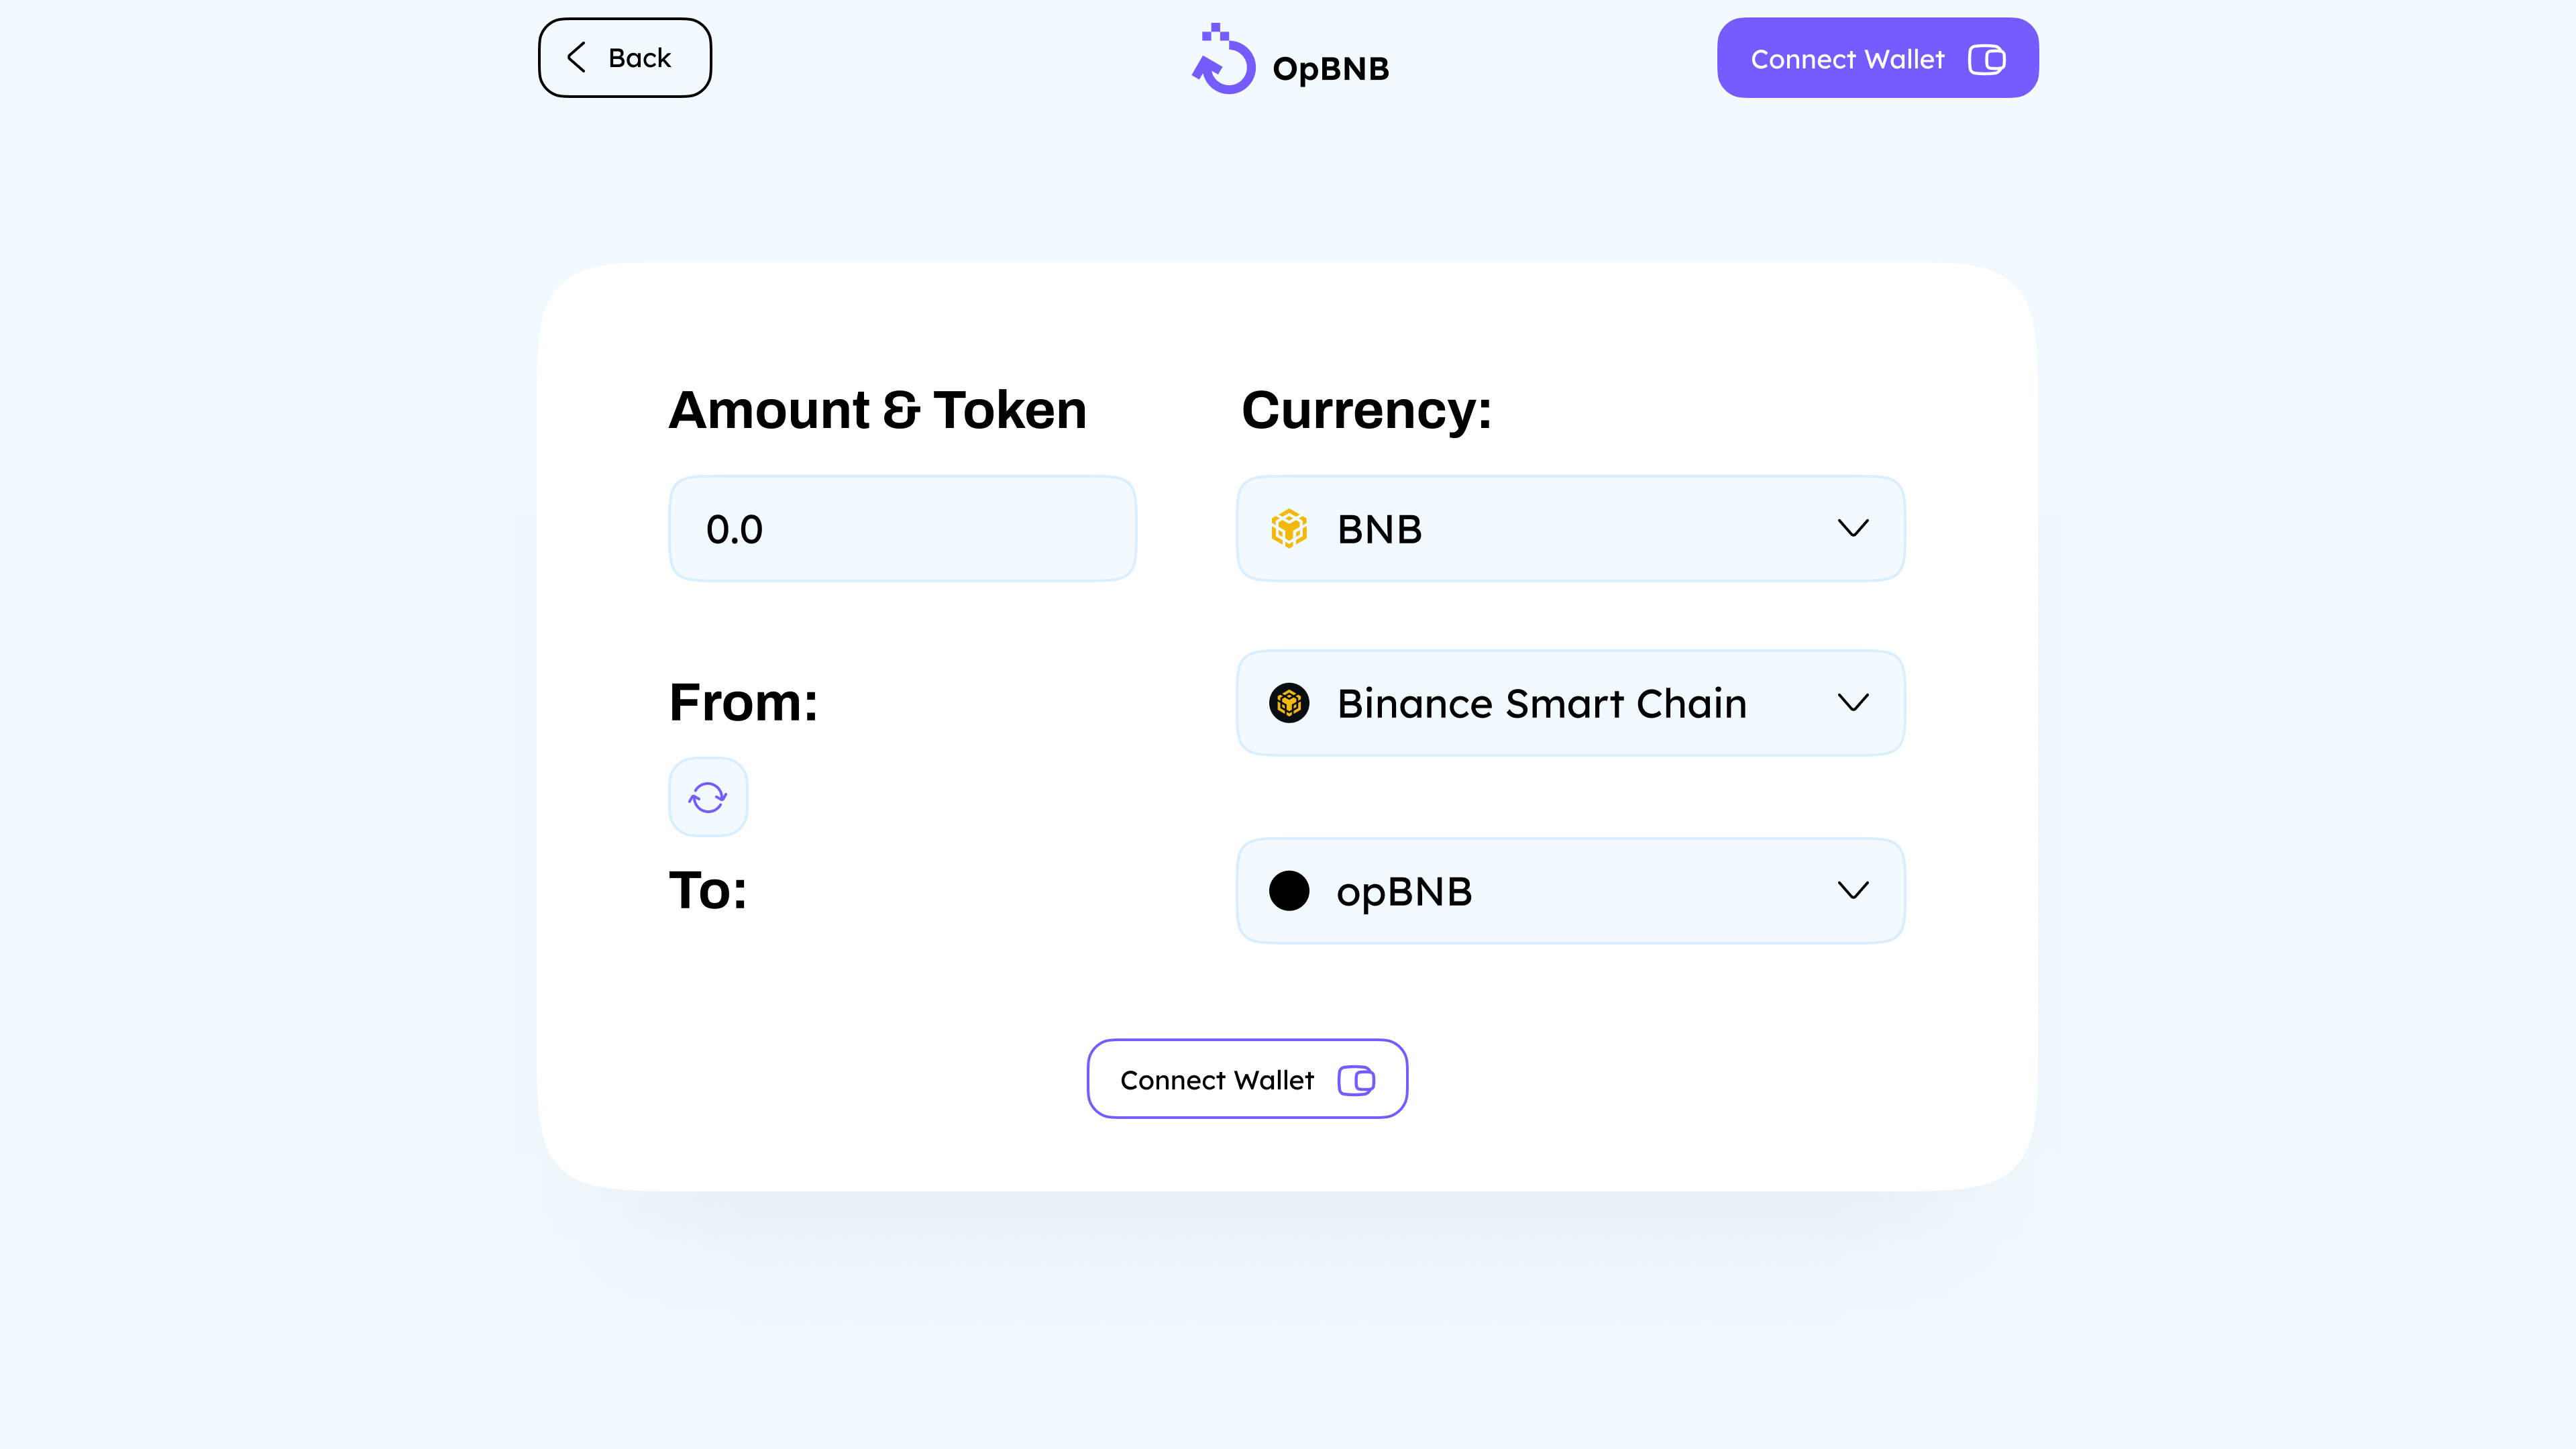Click the OpBNB logo icon

coord(1223,60)
